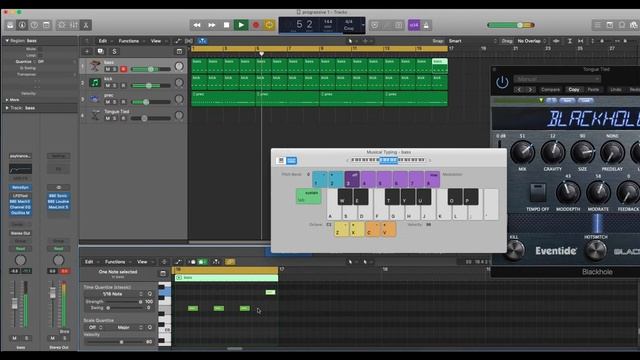Stop playback with the stop button
This screenshot has height=360, width=640.
pyautogui.click(x=226, y=25)
